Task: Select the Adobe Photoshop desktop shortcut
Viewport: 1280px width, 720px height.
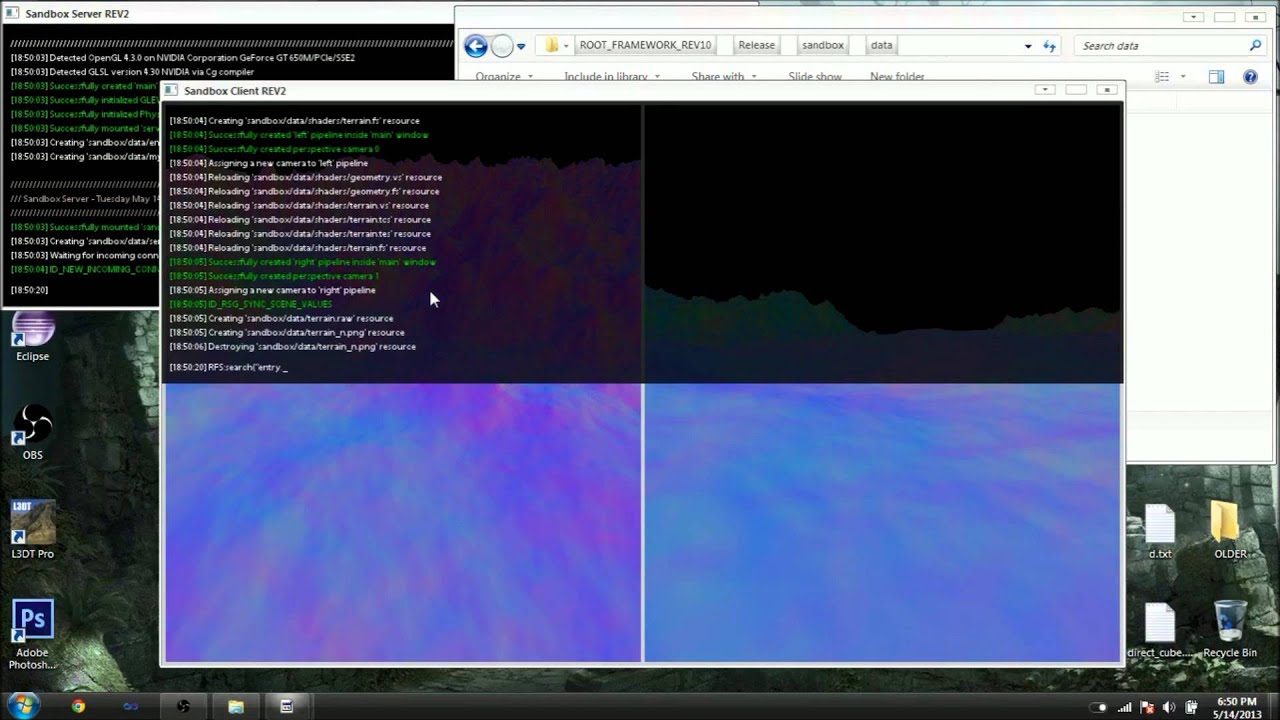Action: pyautogui.click(x=32, y=635)
